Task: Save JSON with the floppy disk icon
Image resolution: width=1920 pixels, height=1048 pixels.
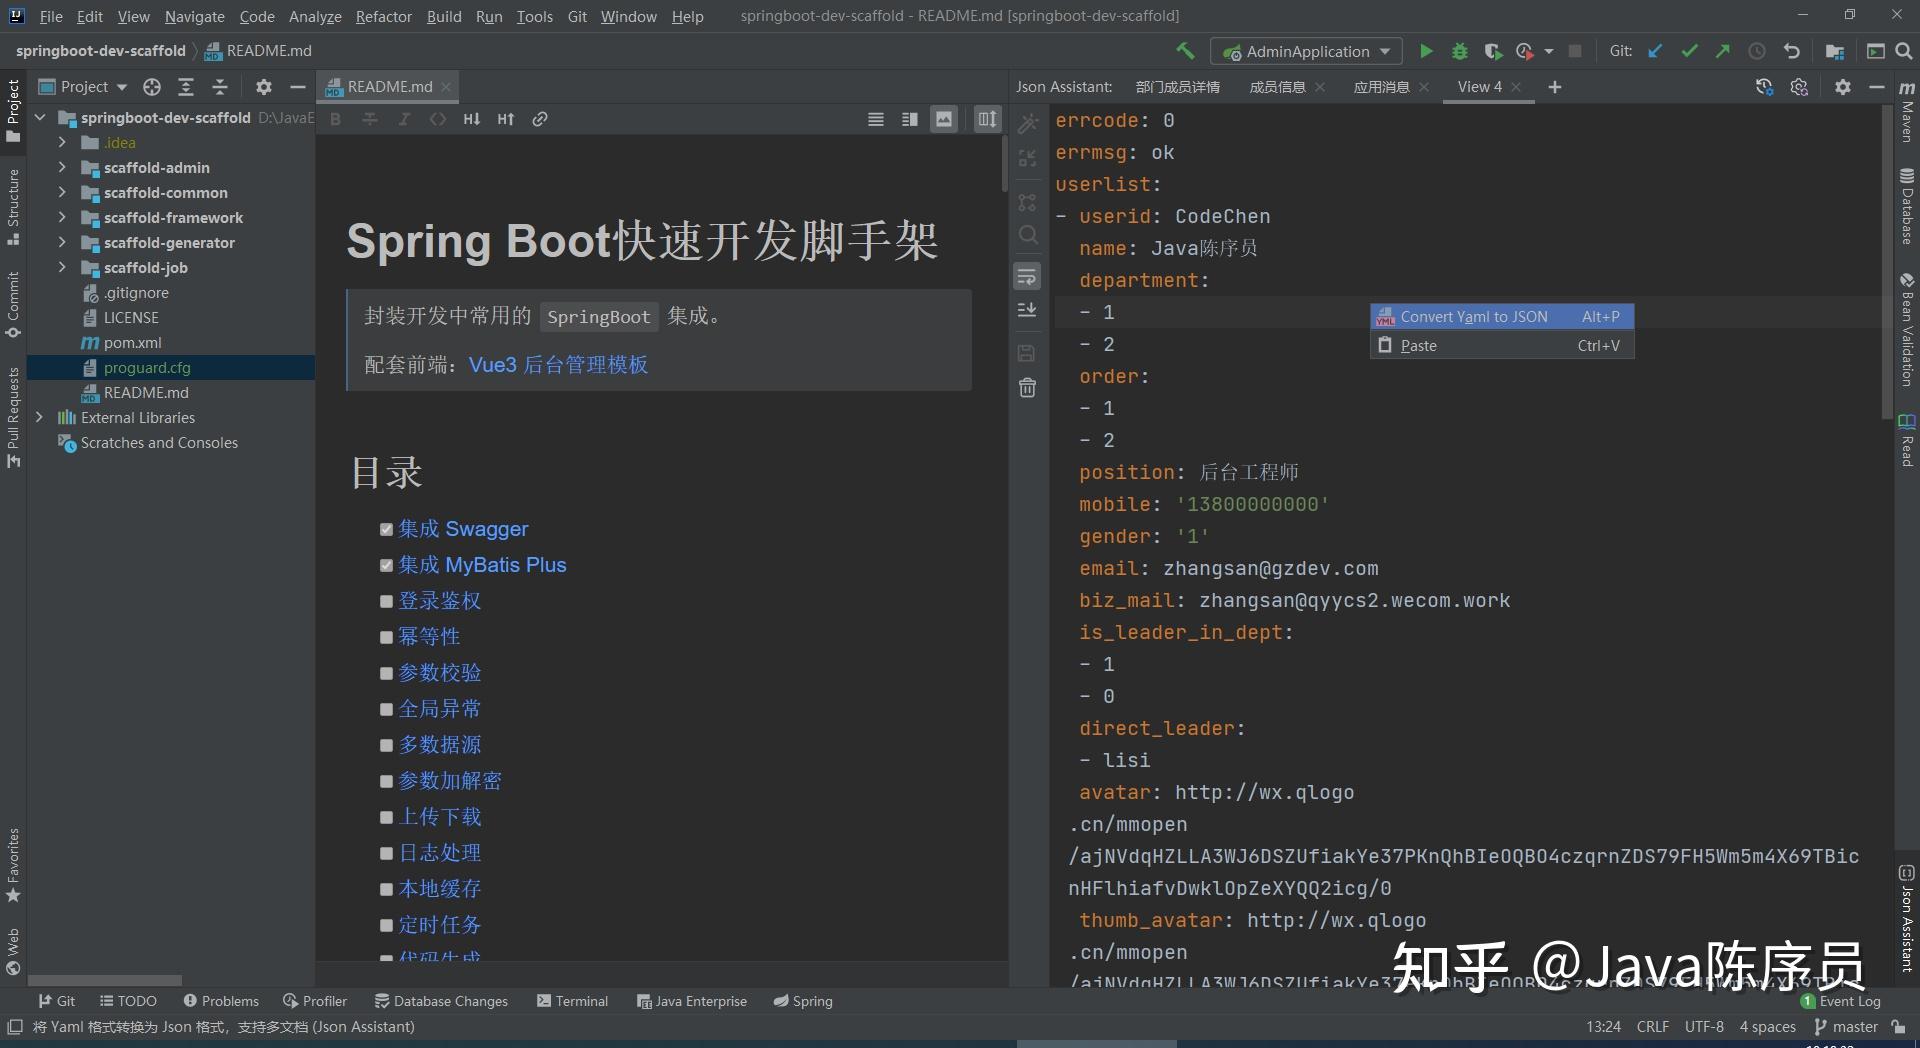Action: pyautogui.click(x=1028, y=352)
